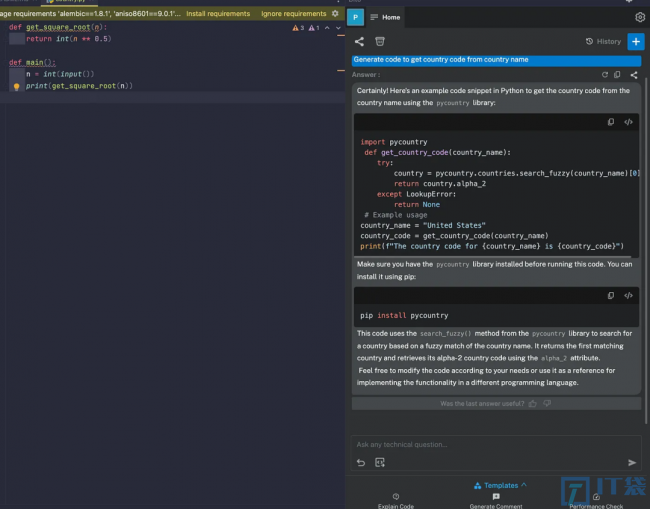Click the 1 weak warning indicator icon
The width and height of the screenshot is (650, 509).
click(314, 28)
